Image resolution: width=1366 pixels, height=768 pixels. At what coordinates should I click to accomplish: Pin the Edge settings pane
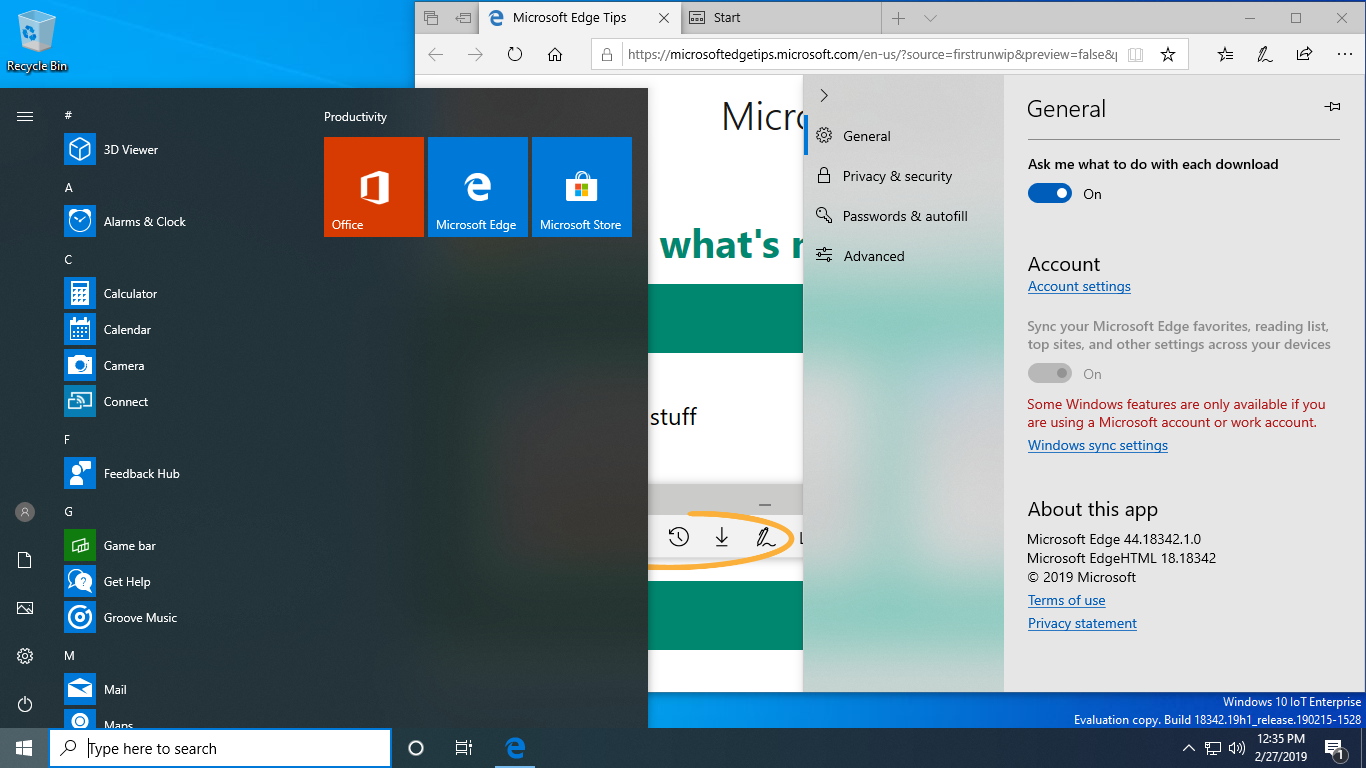pos(1332,106)
